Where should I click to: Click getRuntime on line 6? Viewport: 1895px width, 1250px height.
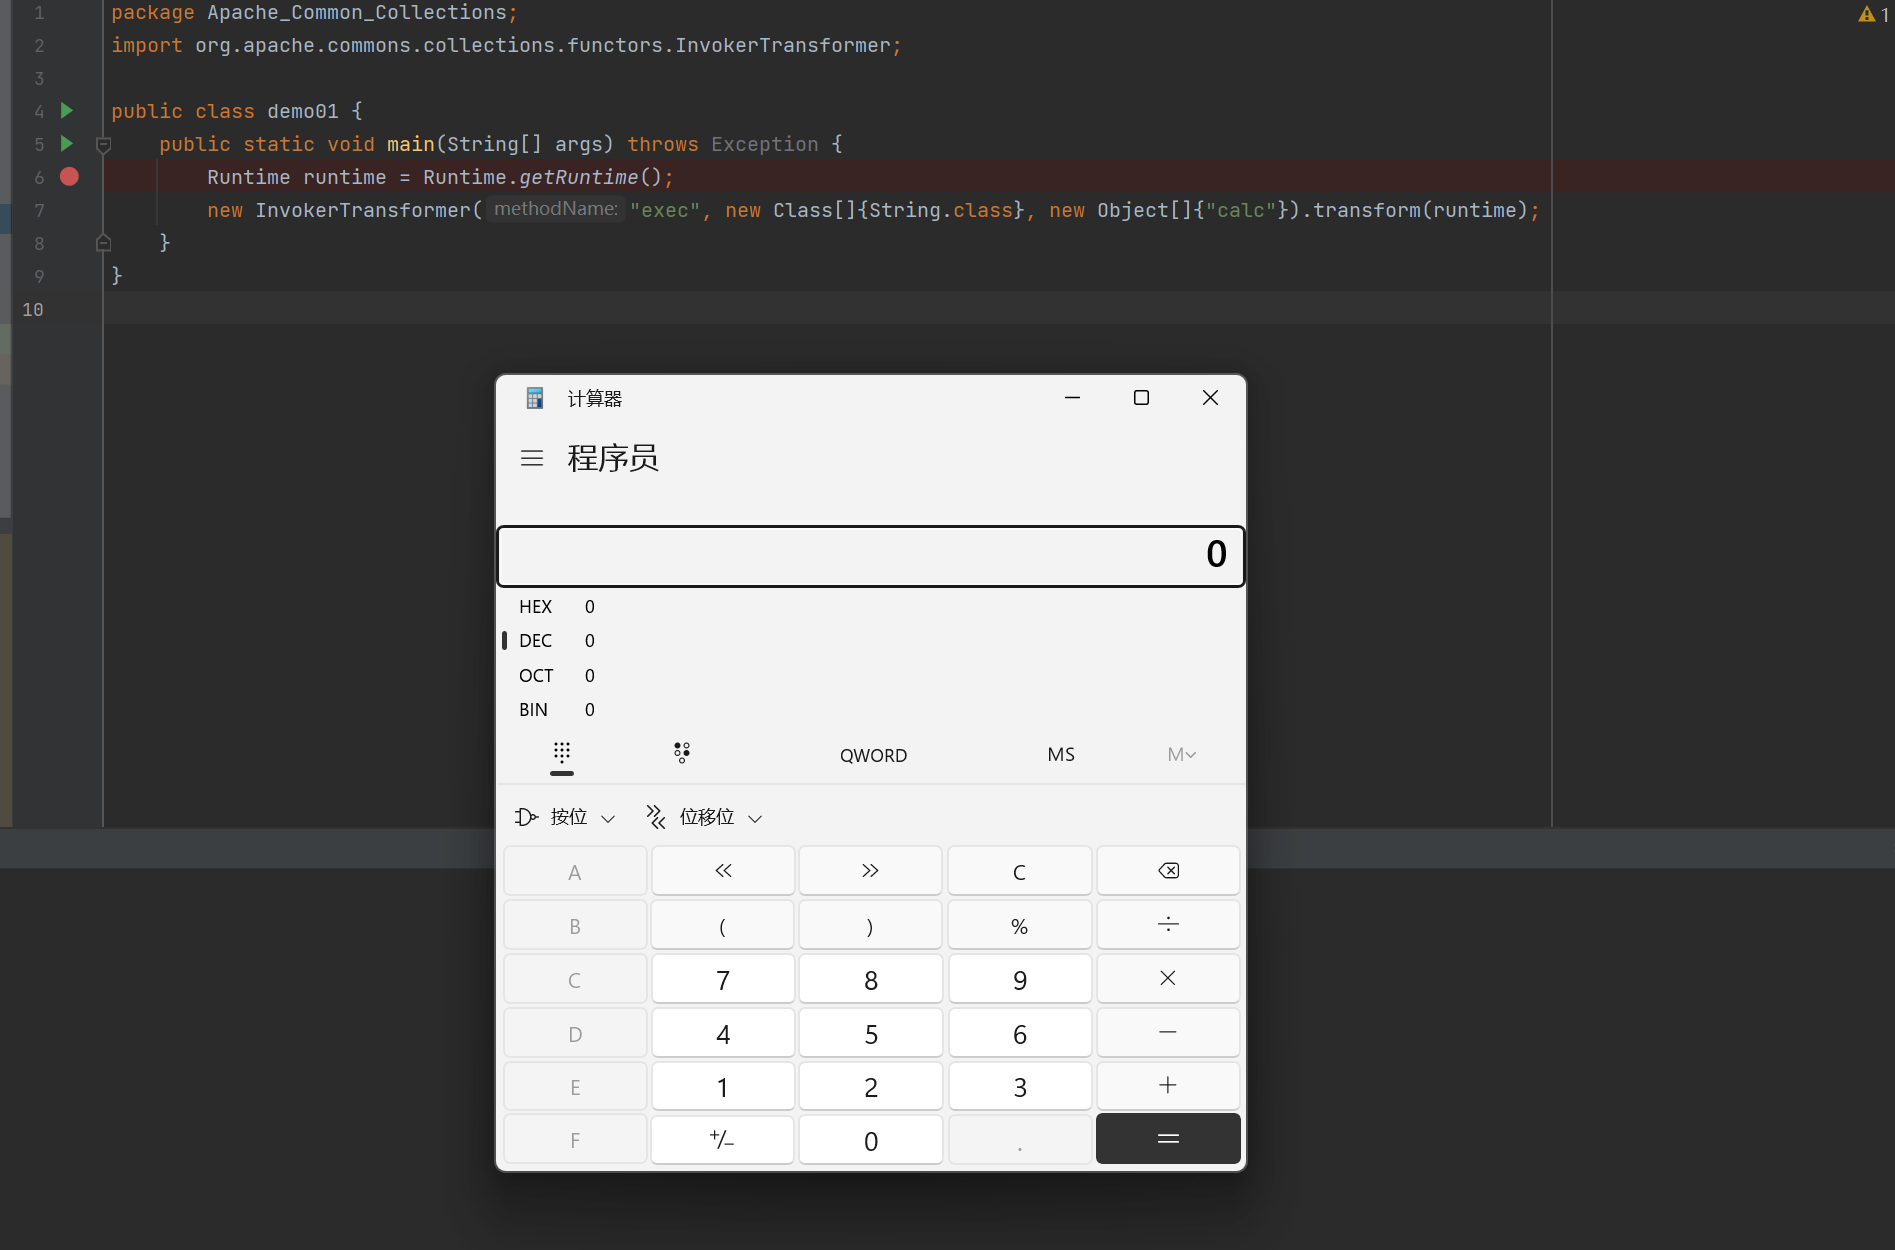[578, 177]
